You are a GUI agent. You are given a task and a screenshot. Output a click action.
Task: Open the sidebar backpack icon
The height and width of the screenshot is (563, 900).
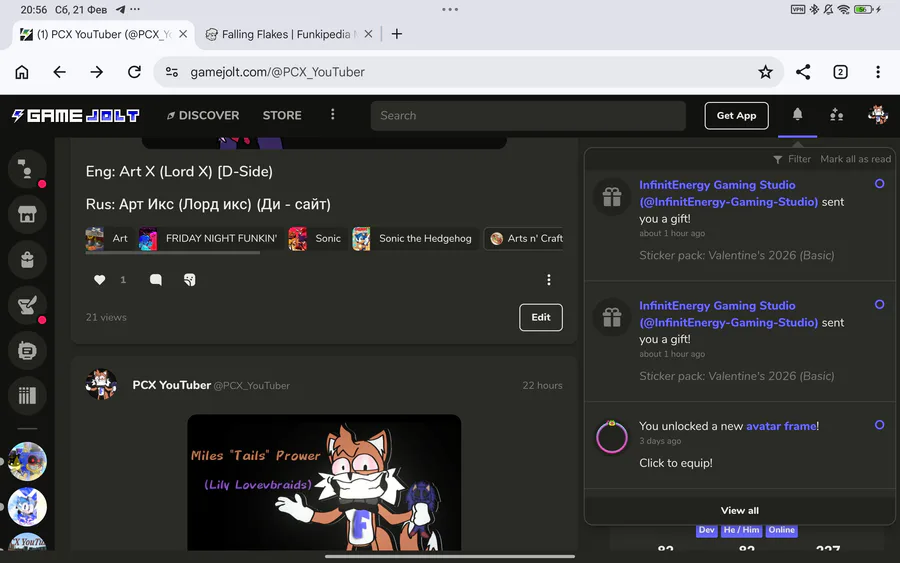pos(27,259)
